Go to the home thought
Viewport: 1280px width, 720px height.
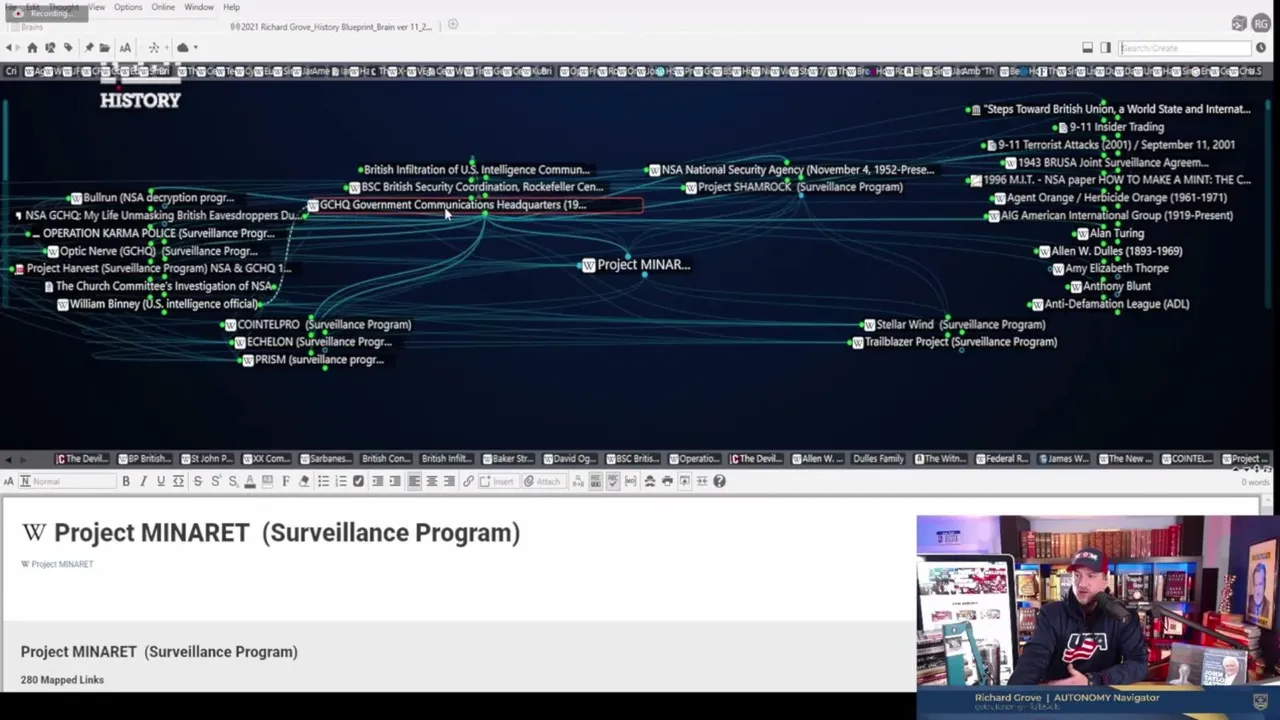coord(32,48)
